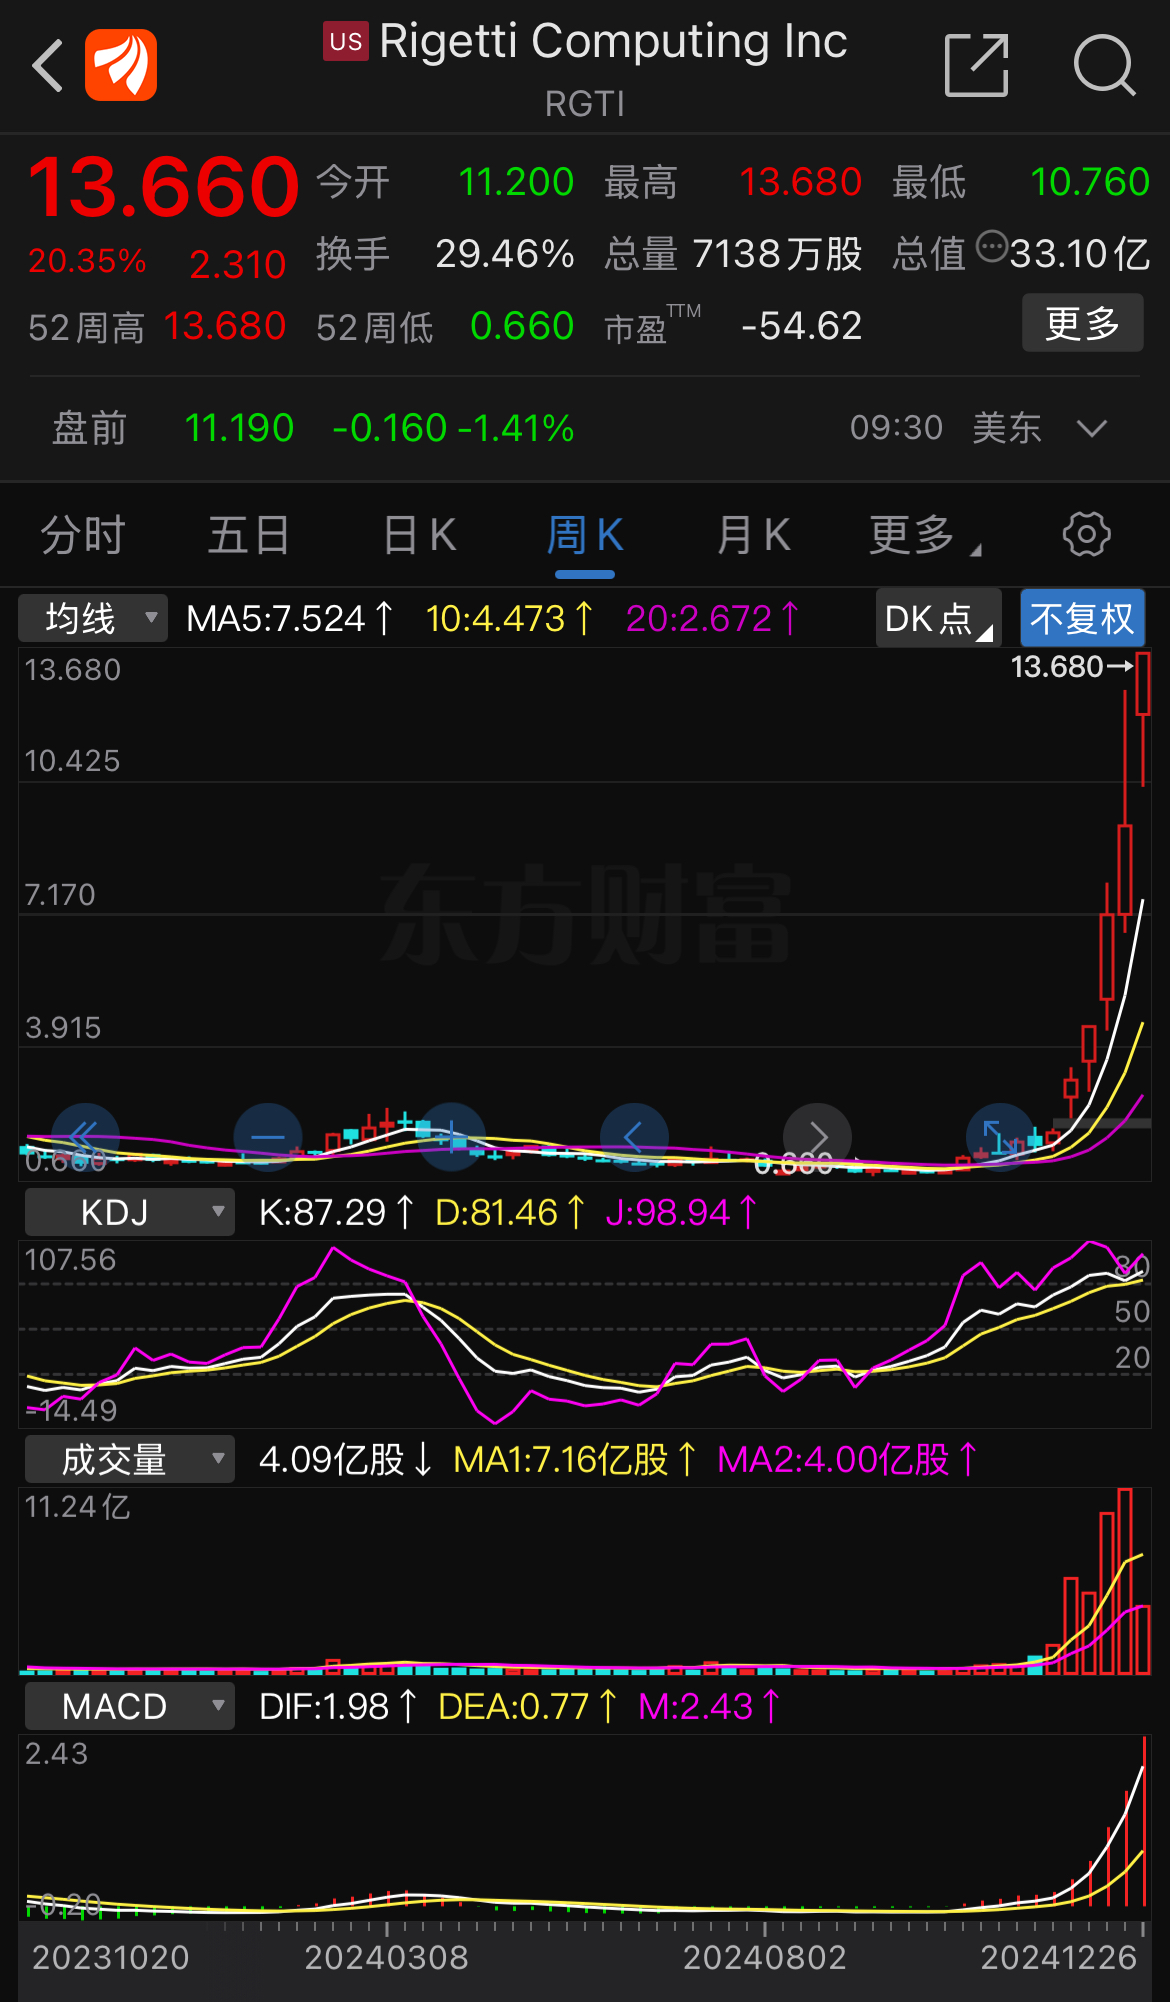Tap the 09:30 pre-market time
This screenshot has height=2002, width=1170.
896,428
